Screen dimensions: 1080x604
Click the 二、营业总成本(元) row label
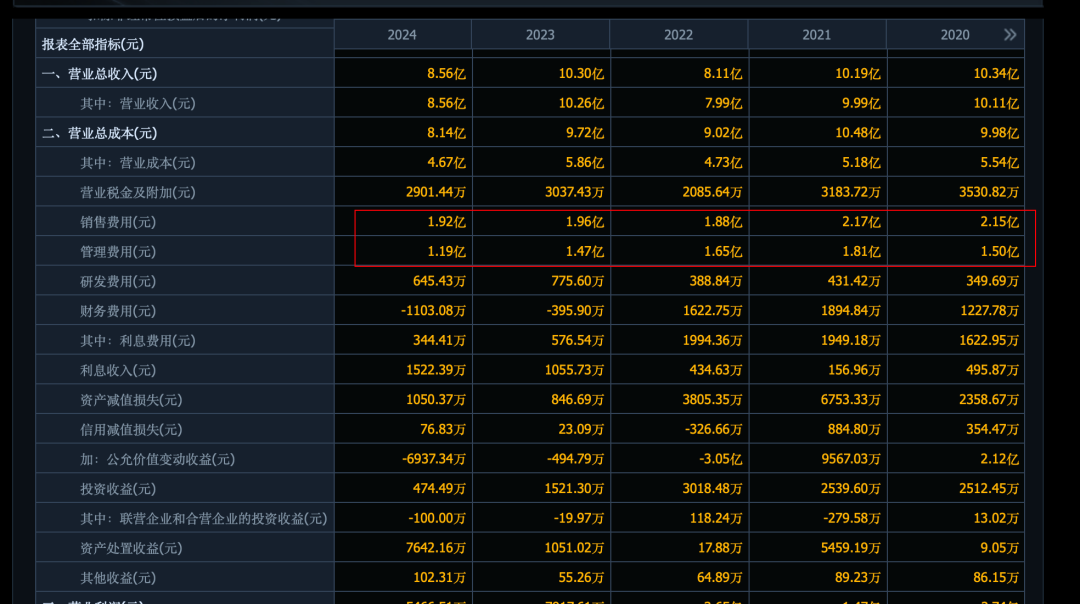pyautogui.click(x=99, y=133)
